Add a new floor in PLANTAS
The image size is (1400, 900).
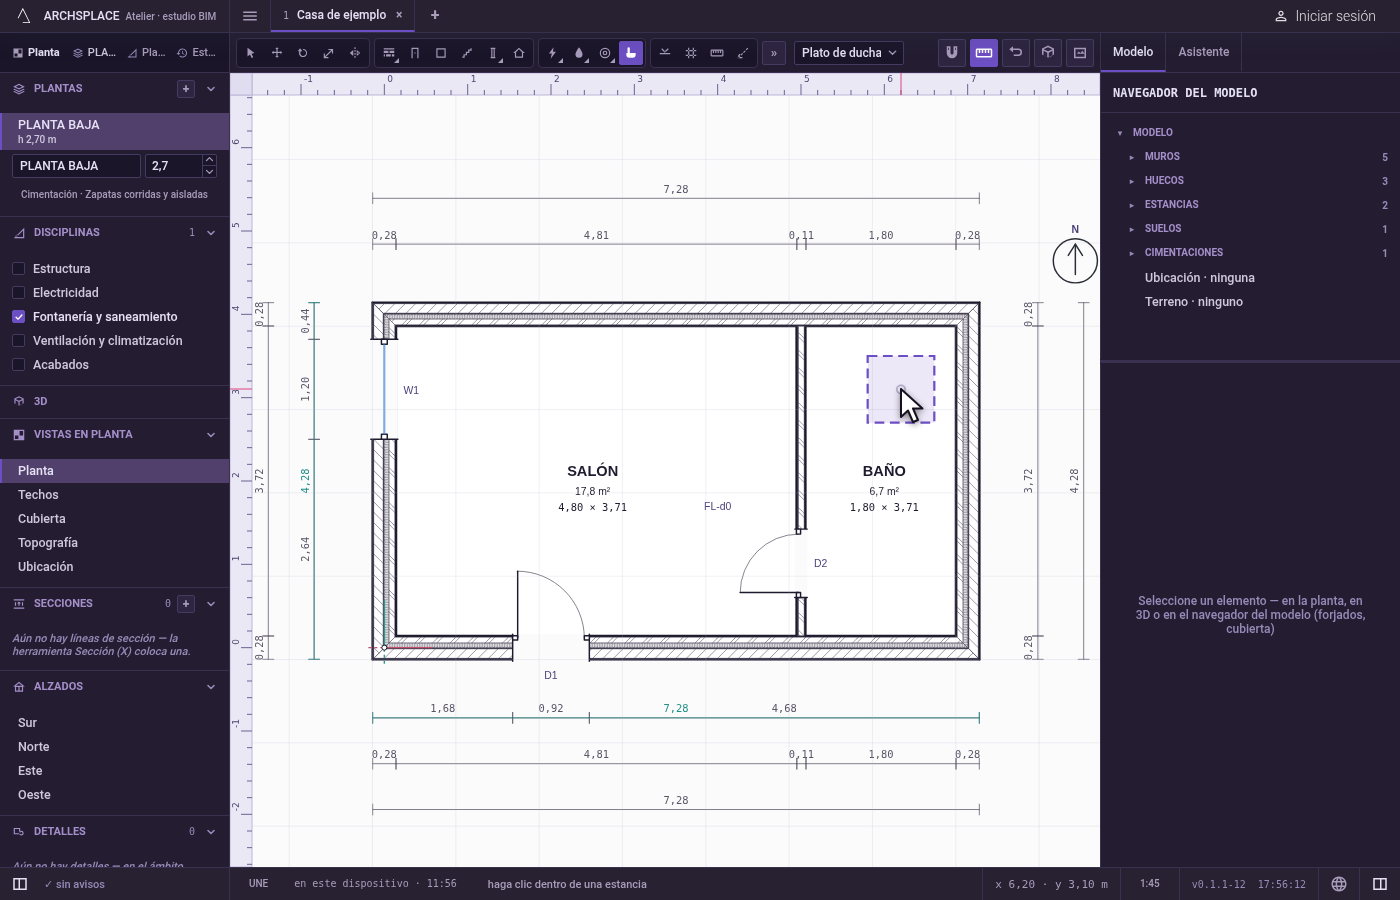click(x=186, y=89)
